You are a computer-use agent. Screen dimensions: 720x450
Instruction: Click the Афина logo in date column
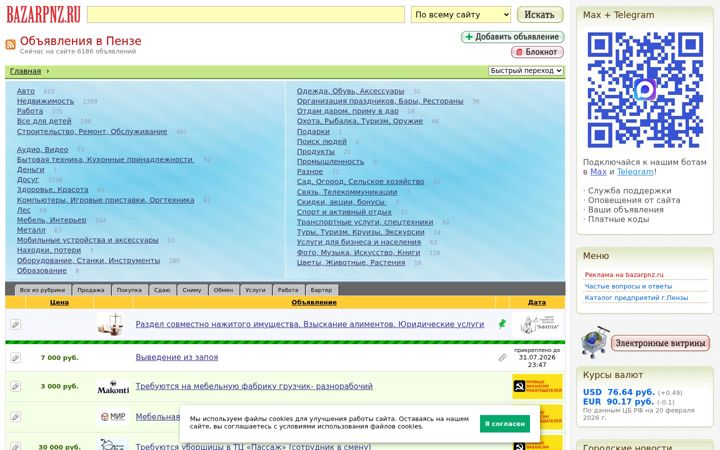coord(538,324)
